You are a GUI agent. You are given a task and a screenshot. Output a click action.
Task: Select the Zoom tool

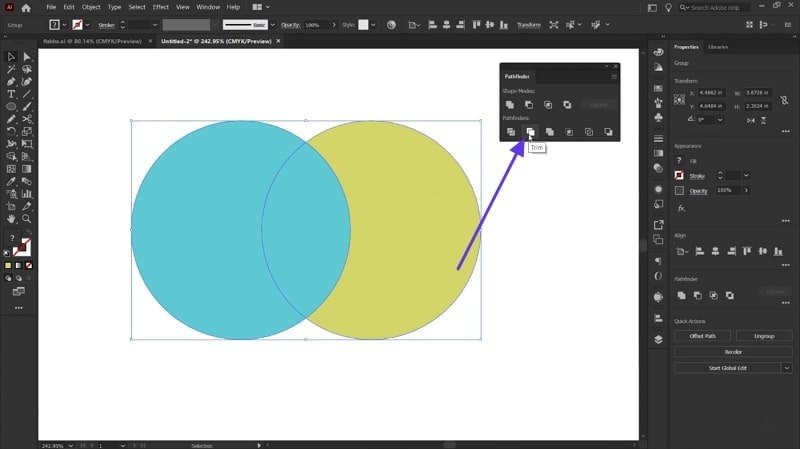27,219
